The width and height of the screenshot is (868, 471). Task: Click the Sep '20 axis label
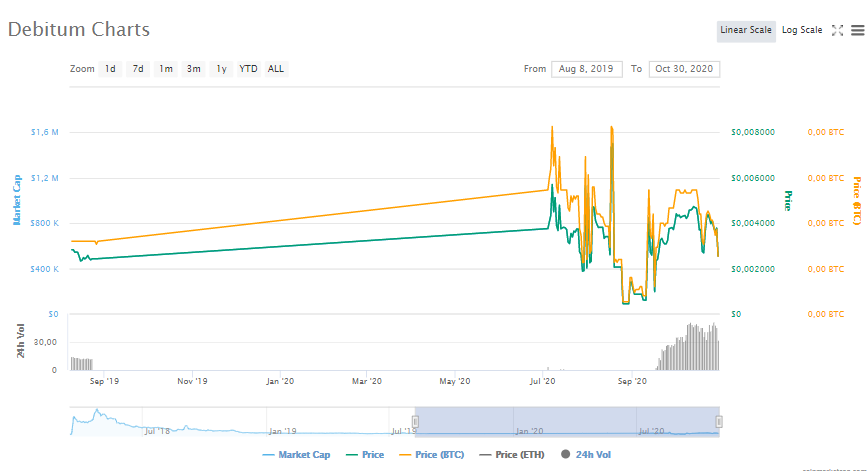(x=632, y=381)
